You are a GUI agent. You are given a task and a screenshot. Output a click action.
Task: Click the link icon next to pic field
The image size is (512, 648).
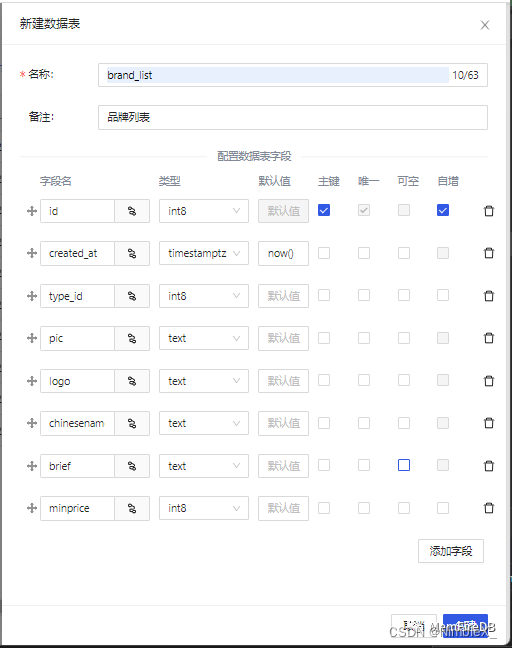click(132, 338)
